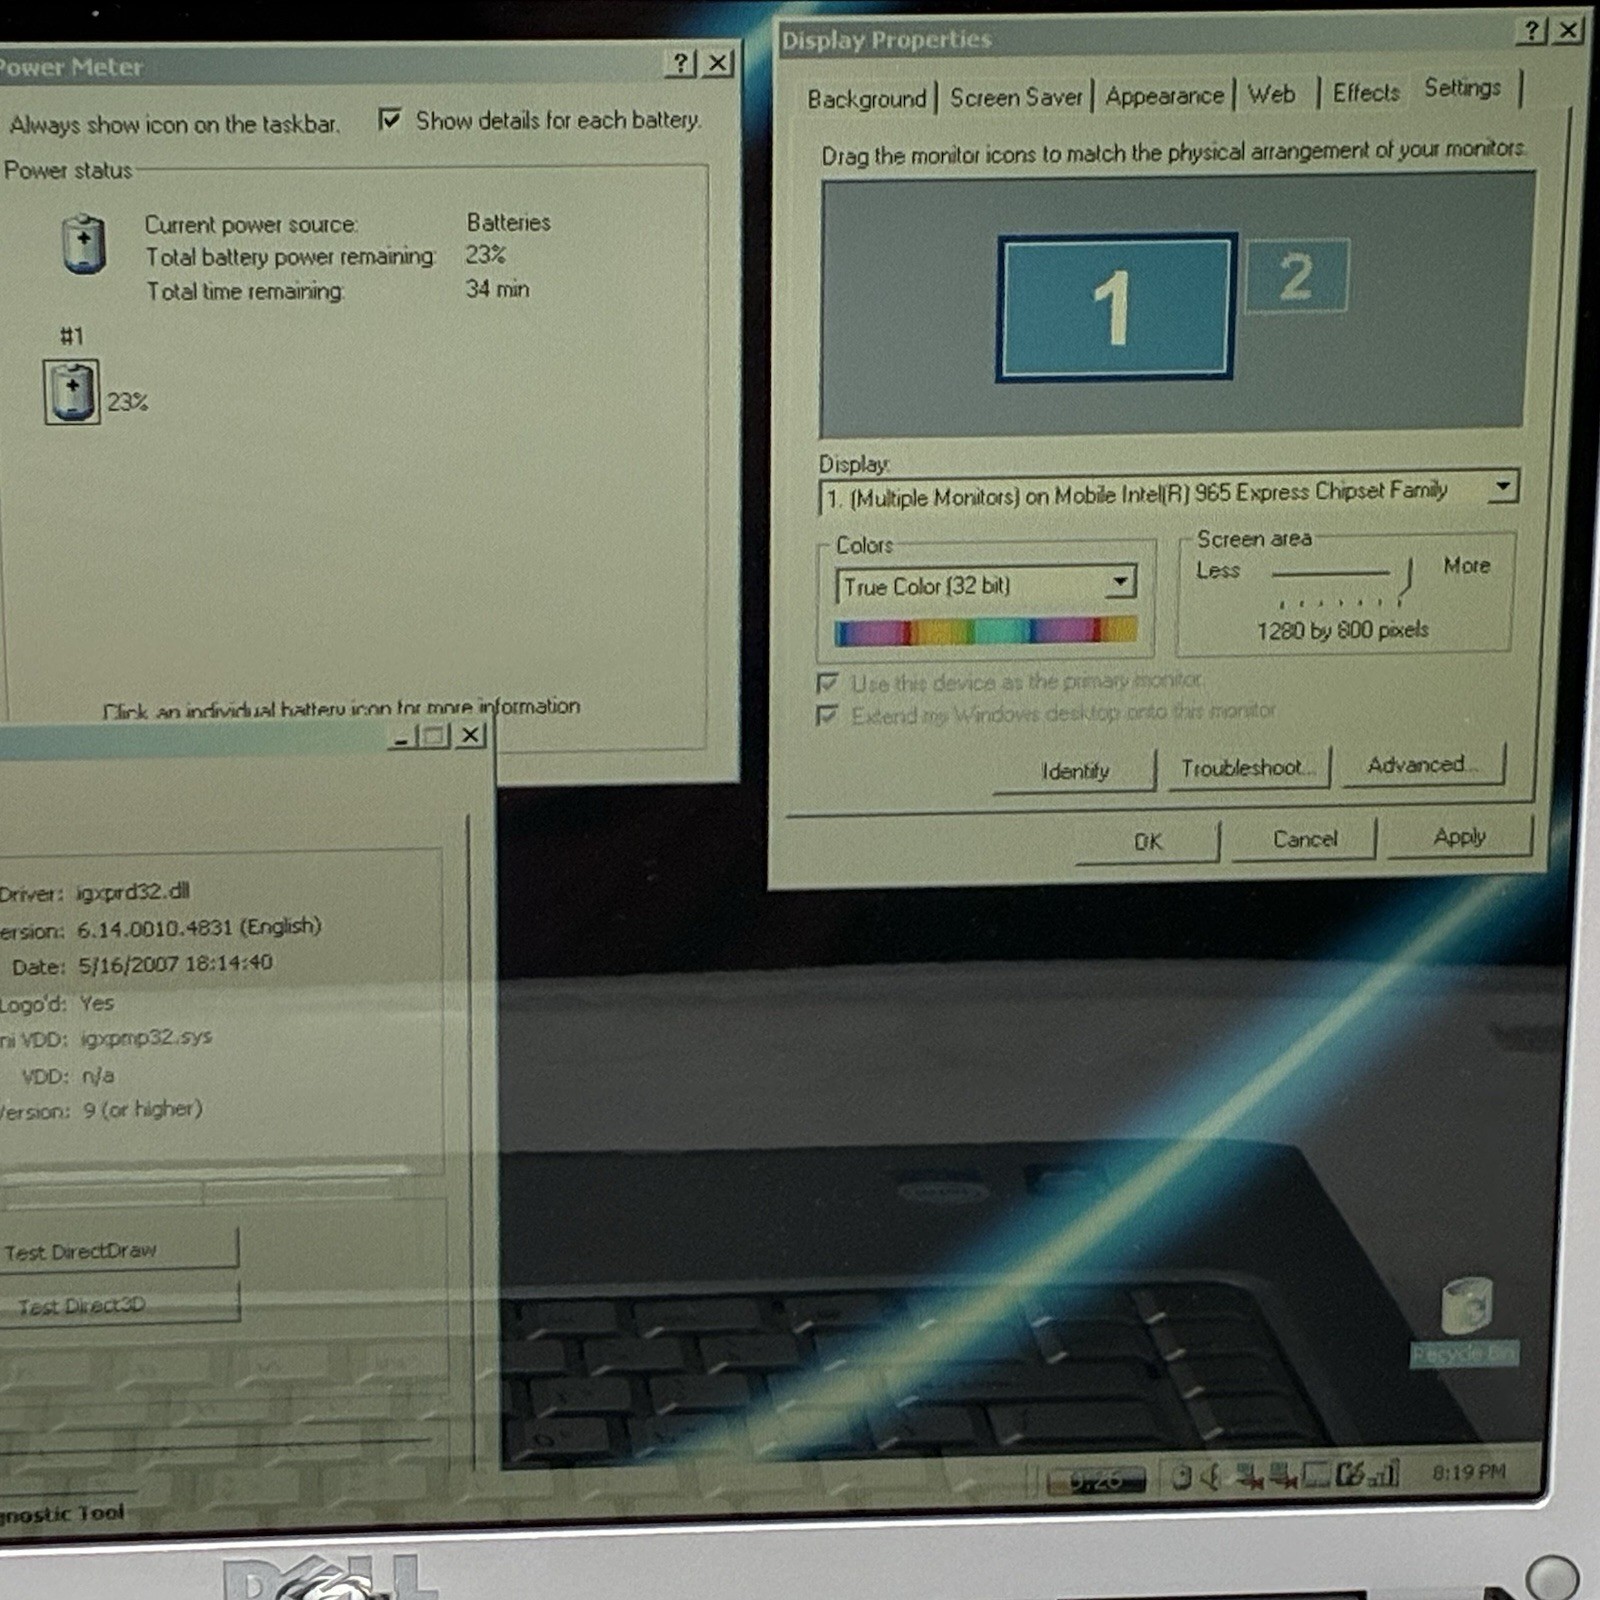
Task: Click the display monitor tray icon
Action: coord(1316,1474)
